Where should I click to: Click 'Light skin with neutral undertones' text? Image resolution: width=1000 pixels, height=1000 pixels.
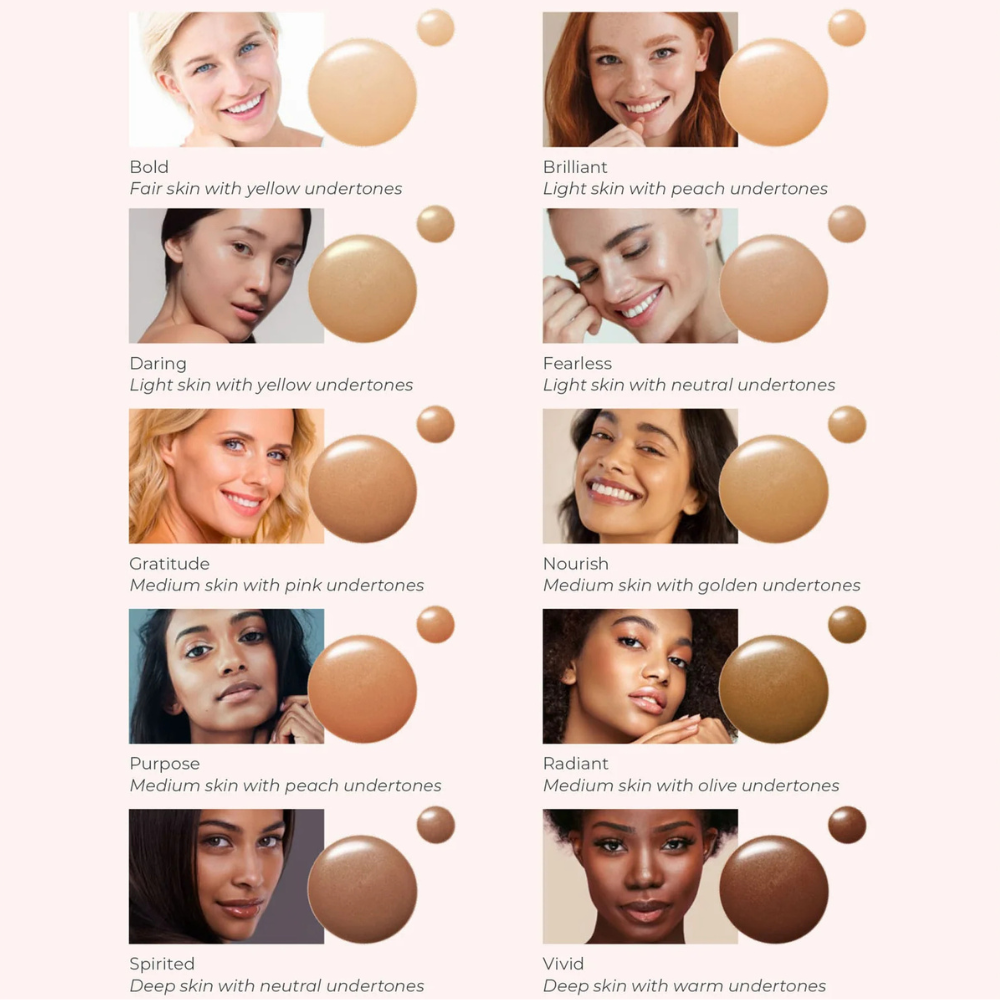[x=689, y=385]
